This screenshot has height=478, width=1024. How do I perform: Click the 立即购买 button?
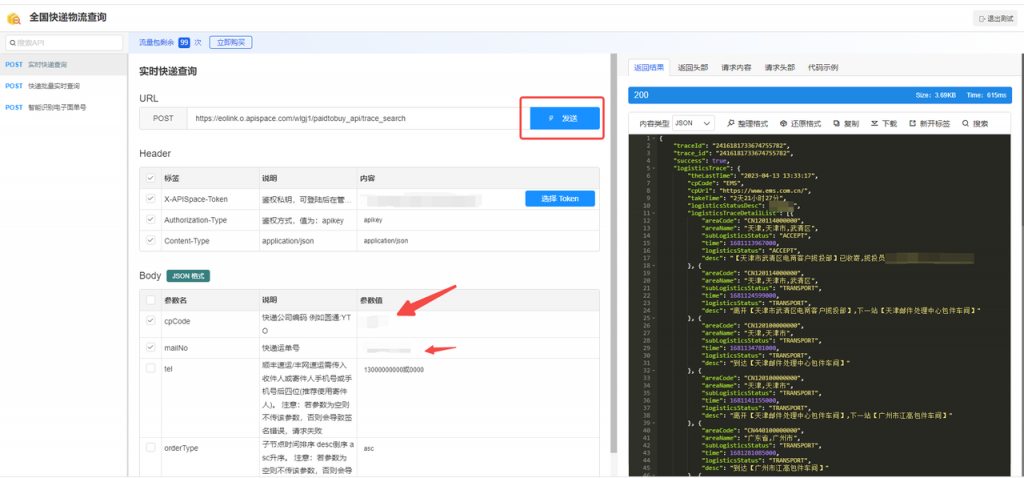(231, 42)
